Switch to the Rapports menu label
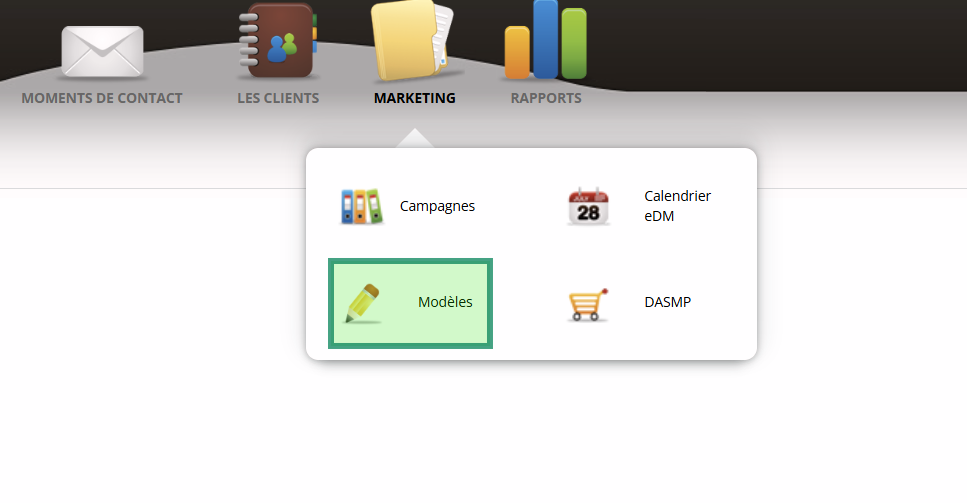Image resolution: width=967 pixels, height=503 pixels. (546, 98)
